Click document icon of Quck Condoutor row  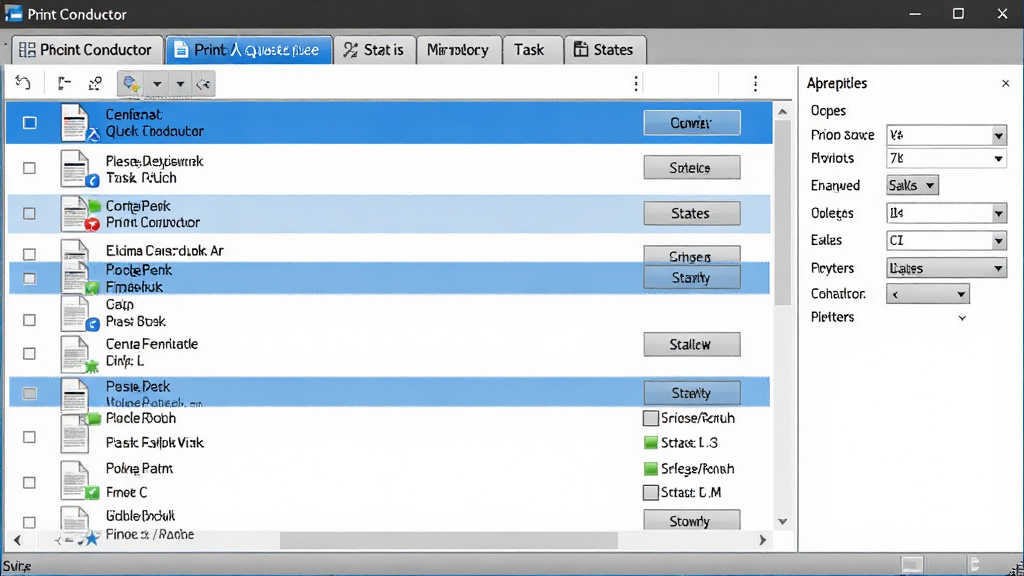78,123
